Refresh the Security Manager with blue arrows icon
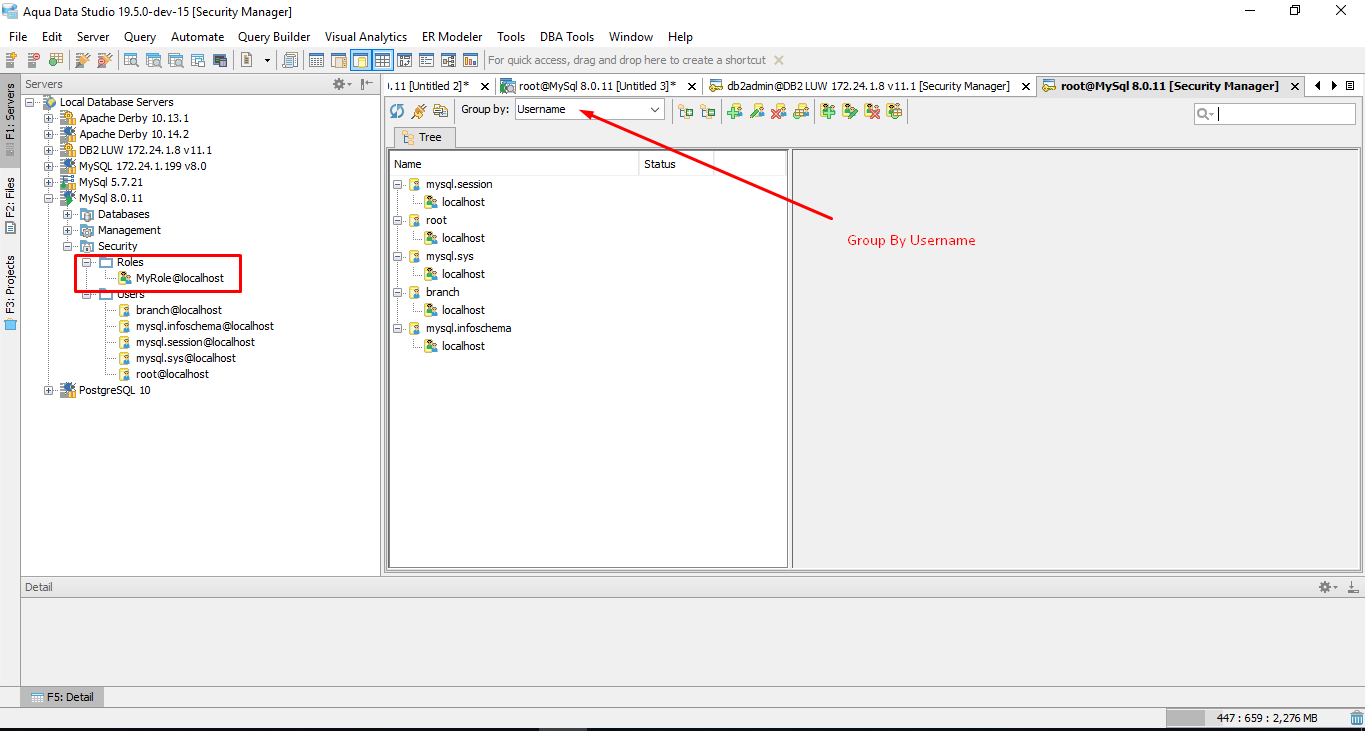The height and width of the screenshot is (731, 1365). coord(397,110)
